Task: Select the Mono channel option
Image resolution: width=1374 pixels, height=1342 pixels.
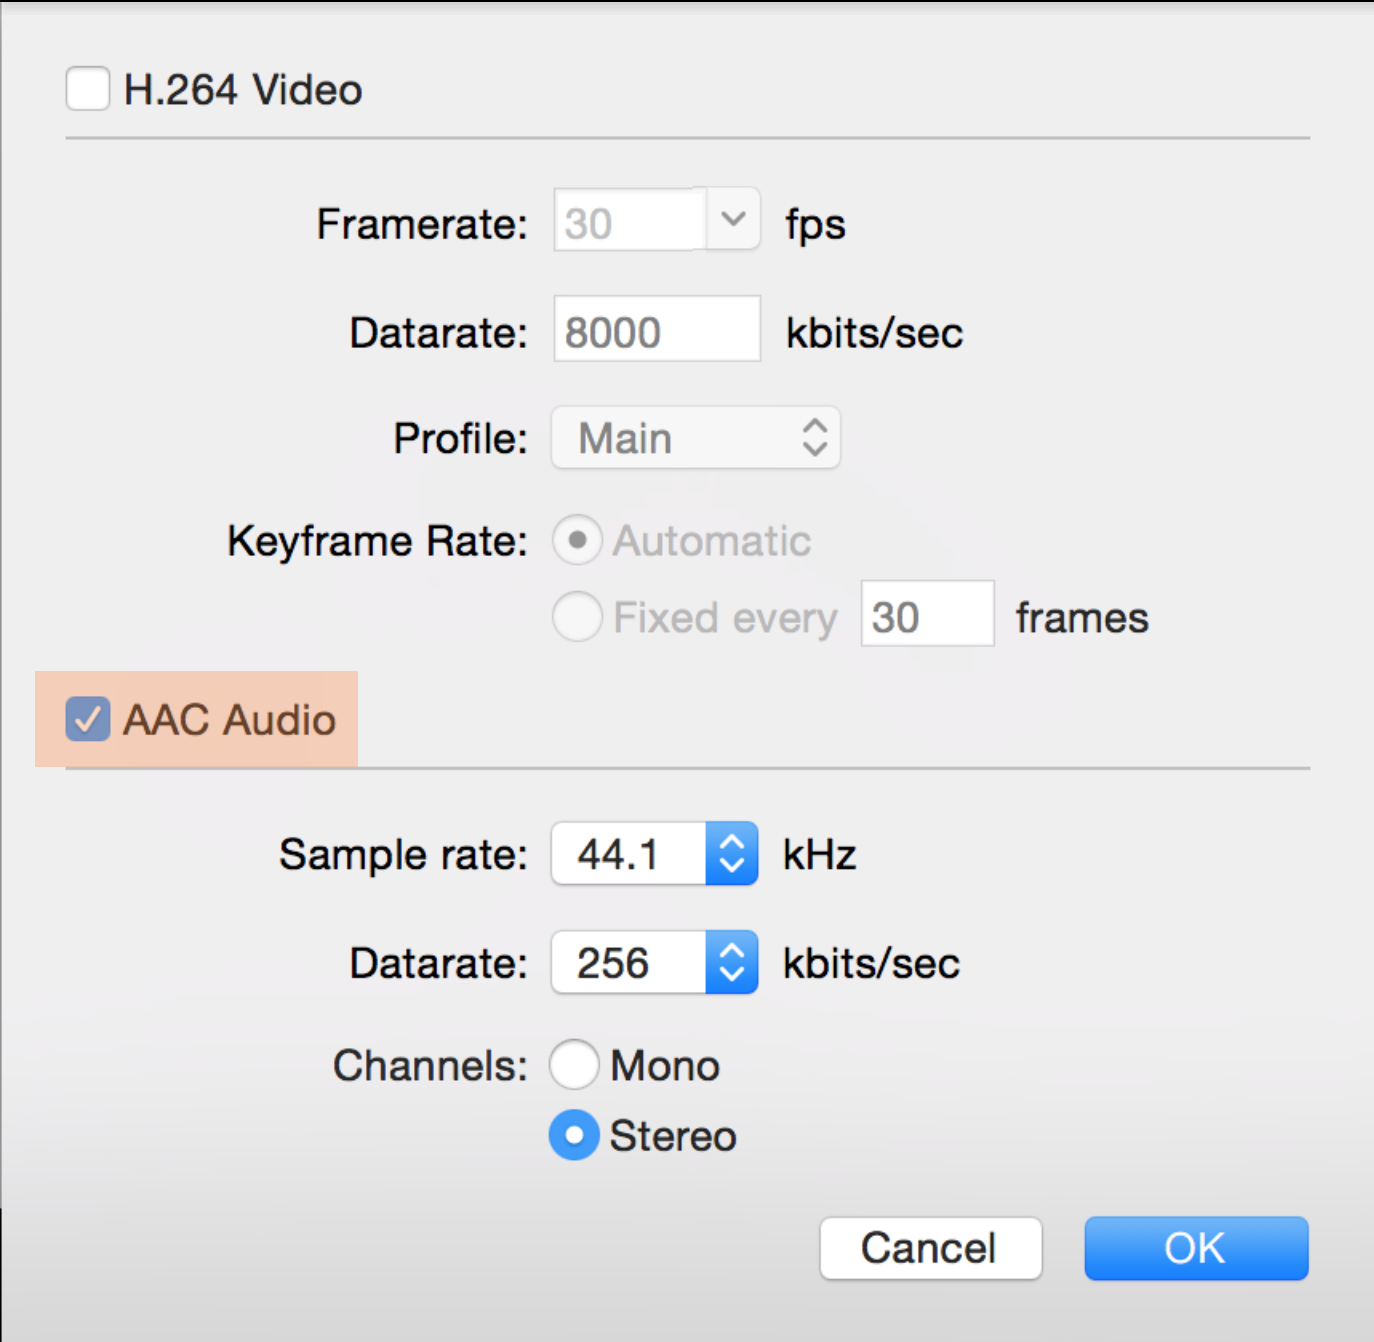Action: (x=574, y=1064)
